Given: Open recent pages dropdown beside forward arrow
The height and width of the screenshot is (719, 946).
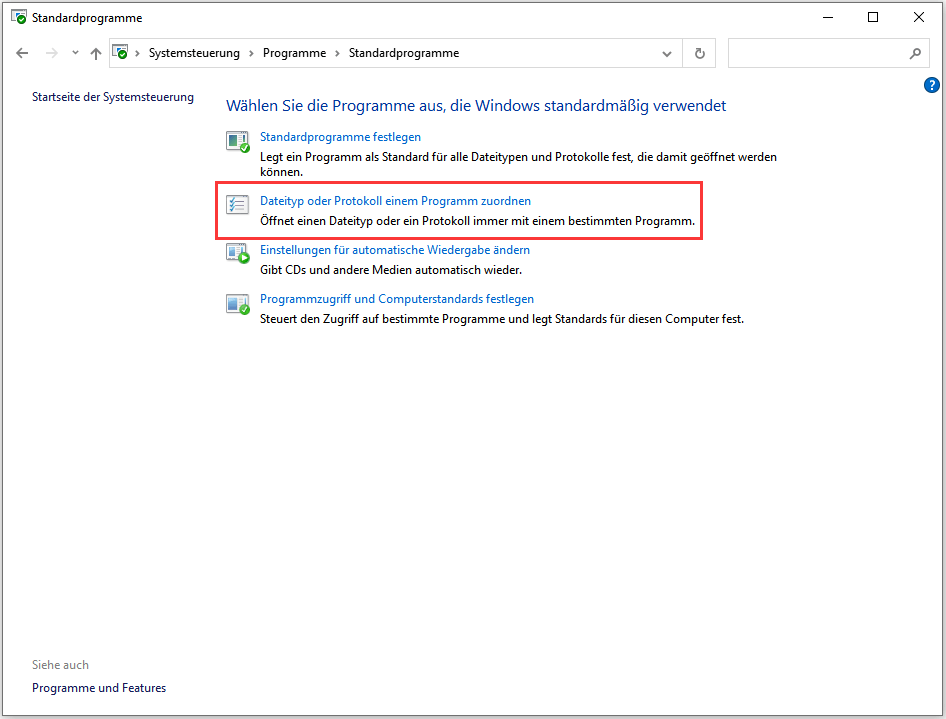Looking at the screenshot, I should tap(74, 53).
